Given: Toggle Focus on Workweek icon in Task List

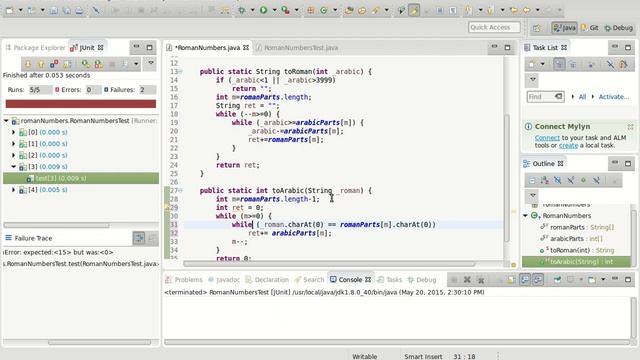Looking at the screenshot, I should [x=591, y=64].
